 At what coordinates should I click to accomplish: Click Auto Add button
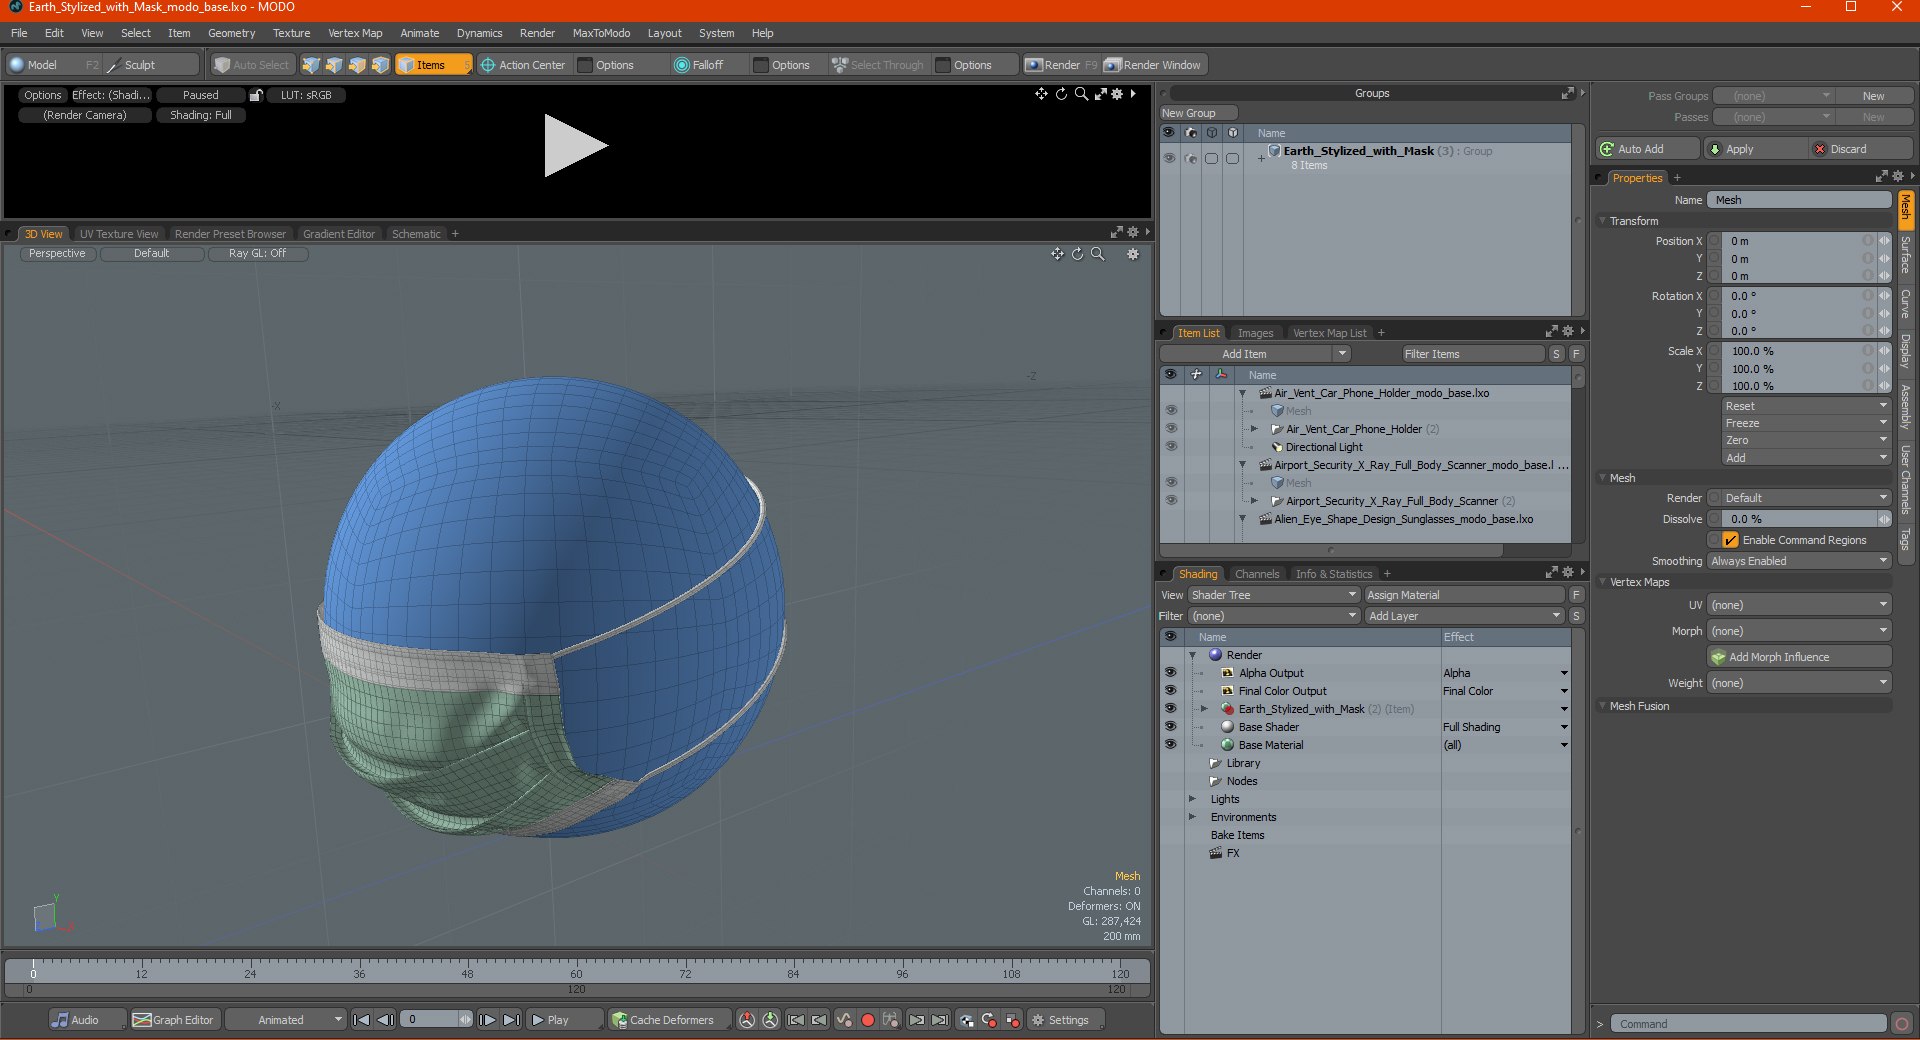[x=1647, y=149]
